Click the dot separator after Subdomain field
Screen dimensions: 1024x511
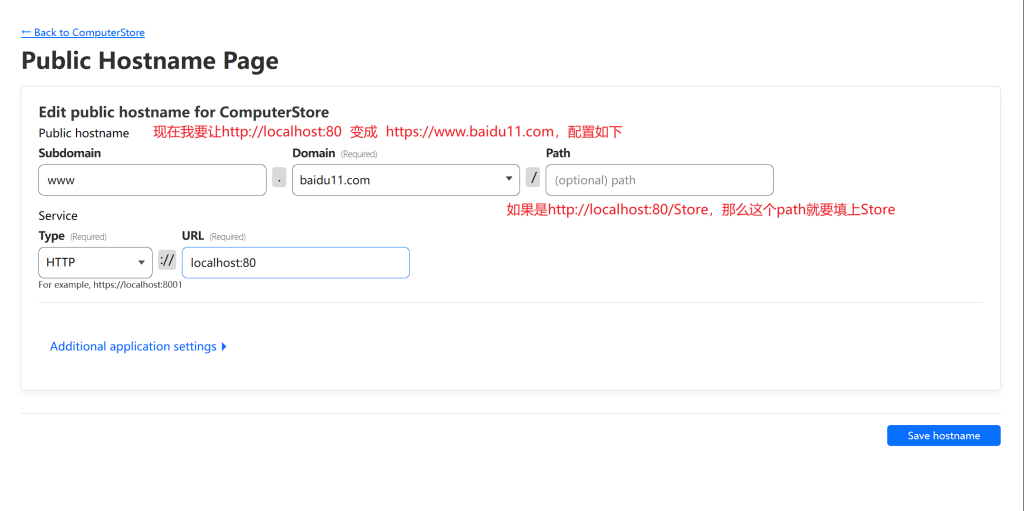click(x=279, y=178)
